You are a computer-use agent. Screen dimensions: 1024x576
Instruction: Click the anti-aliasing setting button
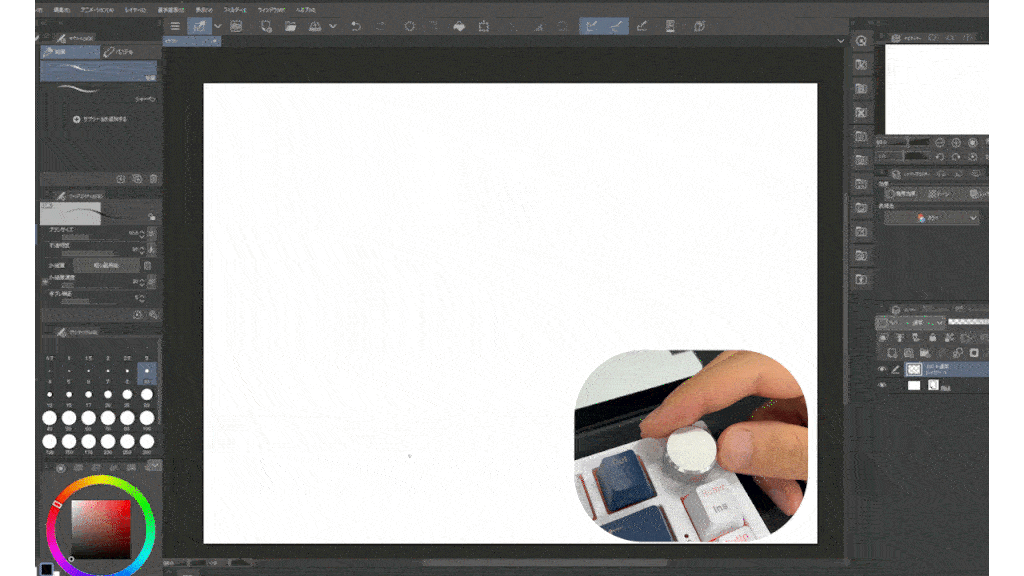tap(106, 265)
